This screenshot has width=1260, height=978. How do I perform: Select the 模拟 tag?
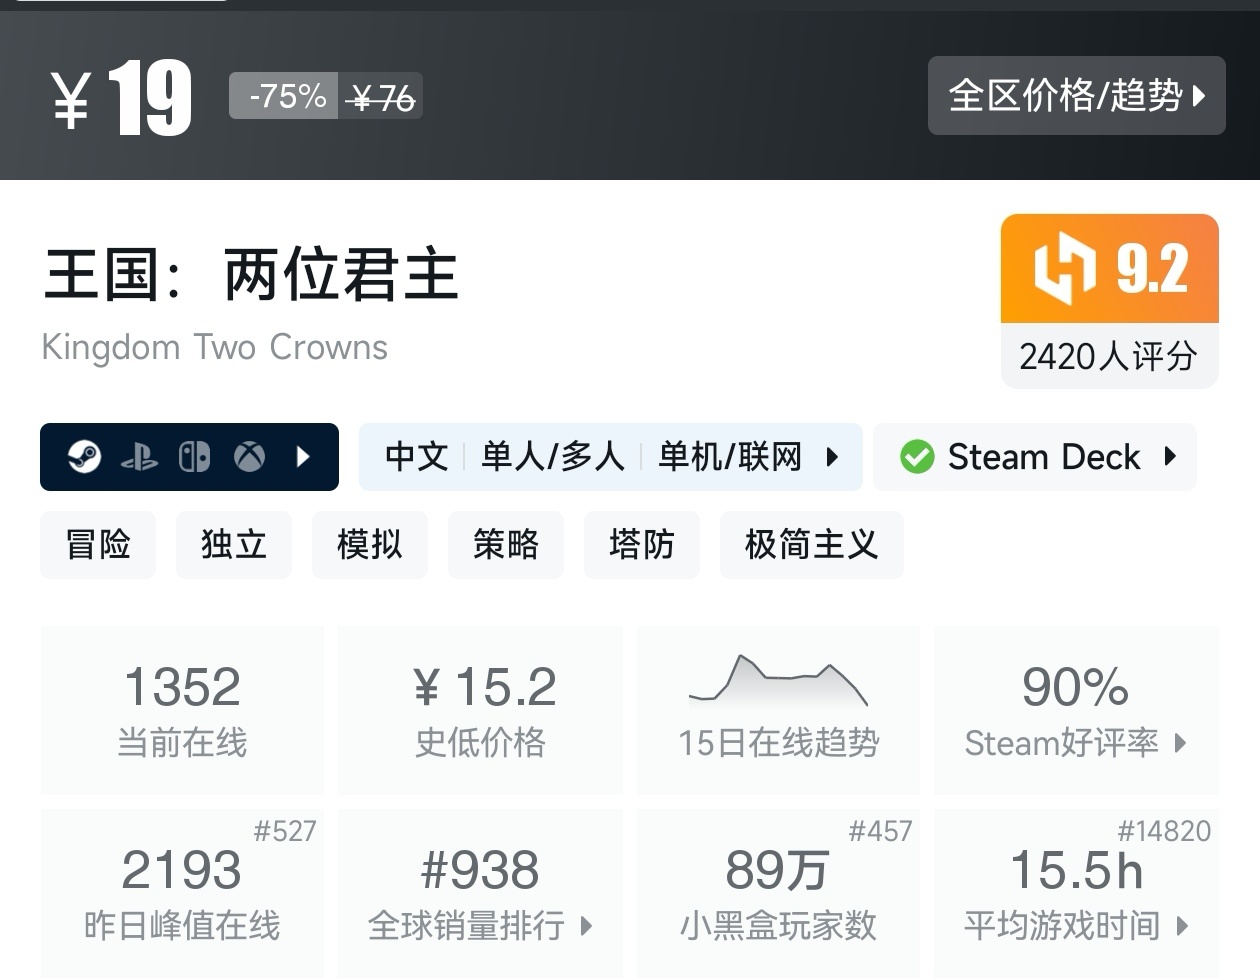tap(370, 545)
